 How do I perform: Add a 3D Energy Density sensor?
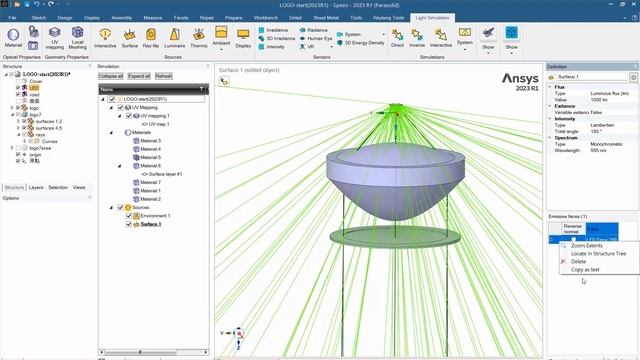point(360,43)
